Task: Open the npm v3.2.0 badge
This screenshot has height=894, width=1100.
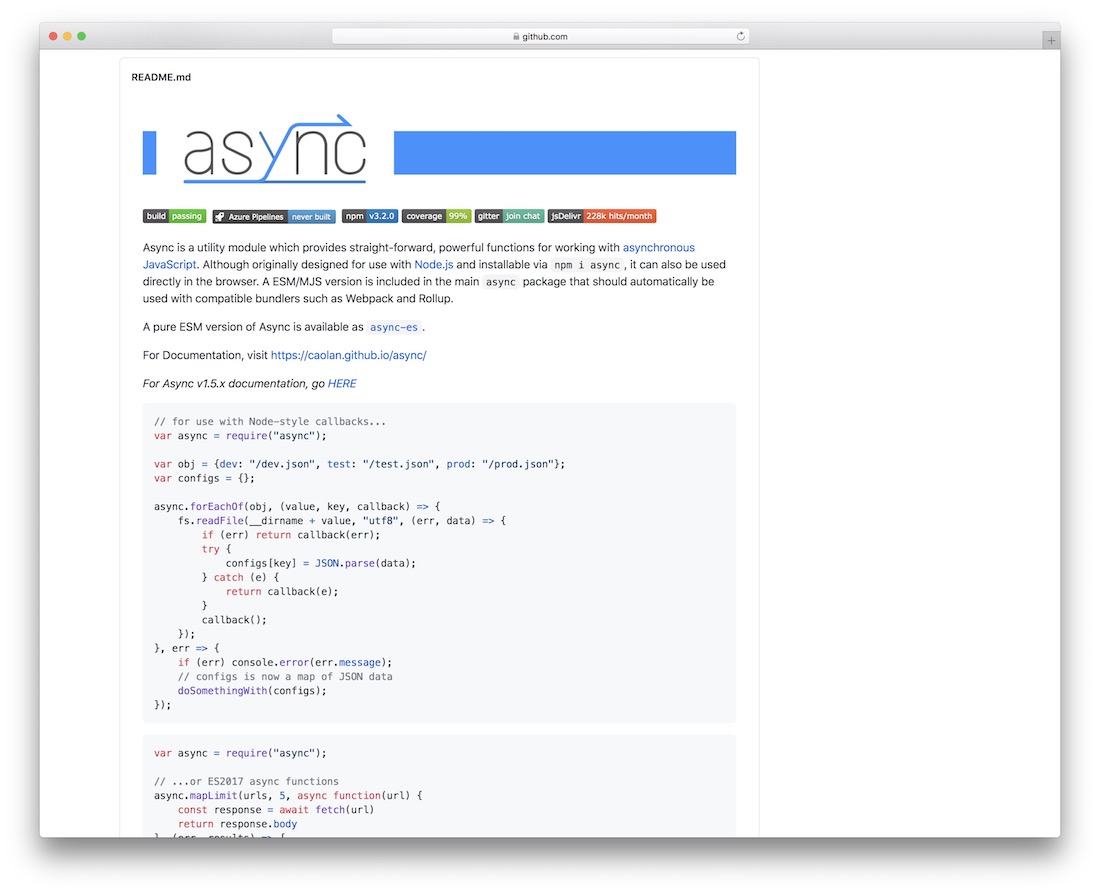Action: (370, 216)
